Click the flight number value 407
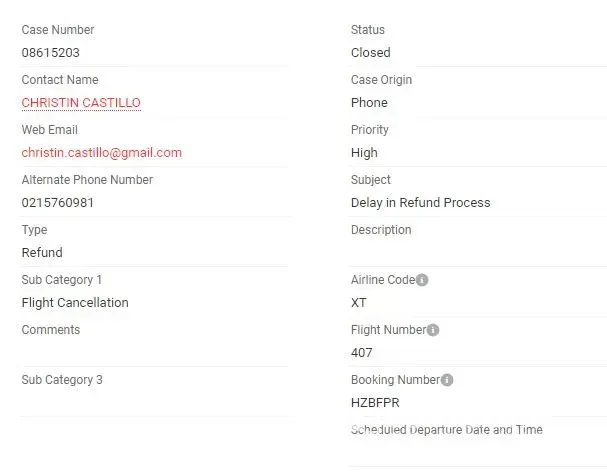607x473 pixels. click(362, 353)
